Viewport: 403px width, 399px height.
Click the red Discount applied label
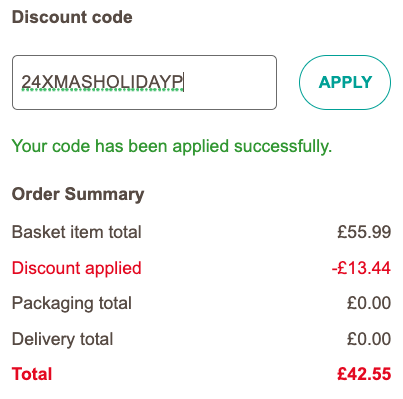click(77, 268)
